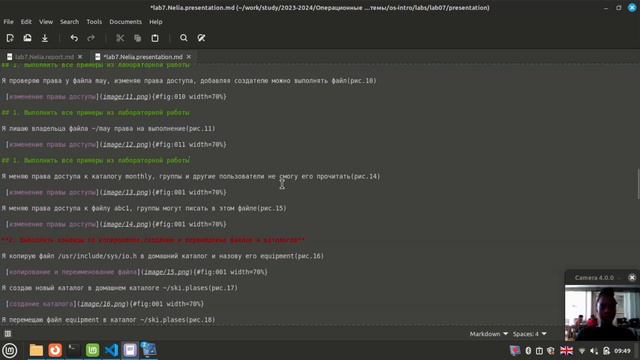Image resolution: width=640 pixels, height=360 pixels.
Task: Open the Linux Mint start menu
Action: (9, 350)
